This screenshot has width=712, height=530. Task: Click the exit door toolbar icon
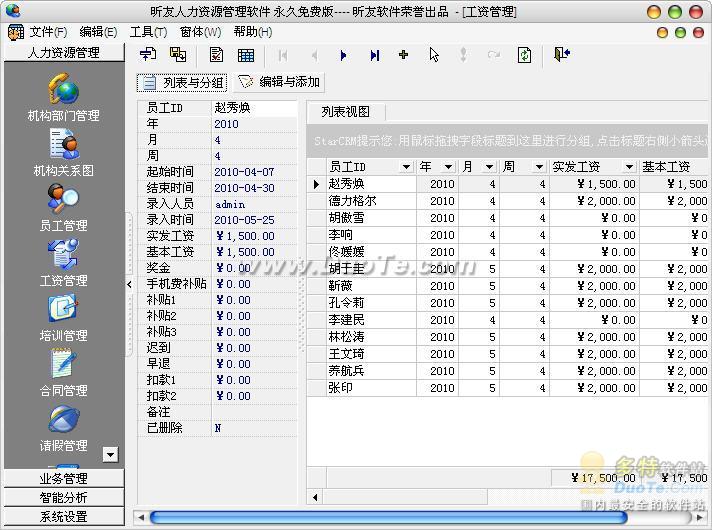pyautogui.click(x=562, y=54)
